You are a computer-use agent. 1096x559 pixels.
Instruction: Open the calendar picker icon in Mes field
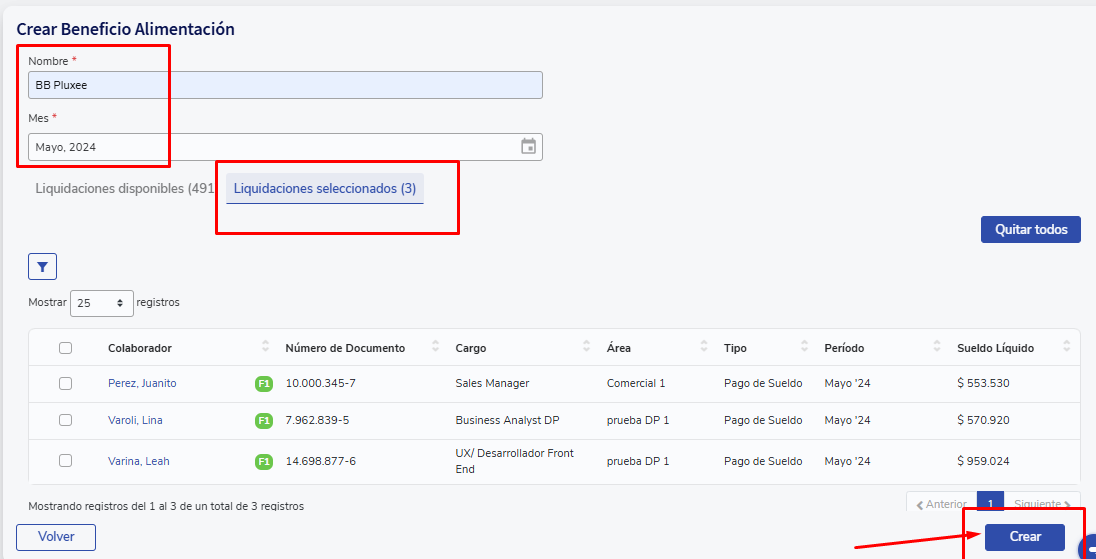(529, 147)
